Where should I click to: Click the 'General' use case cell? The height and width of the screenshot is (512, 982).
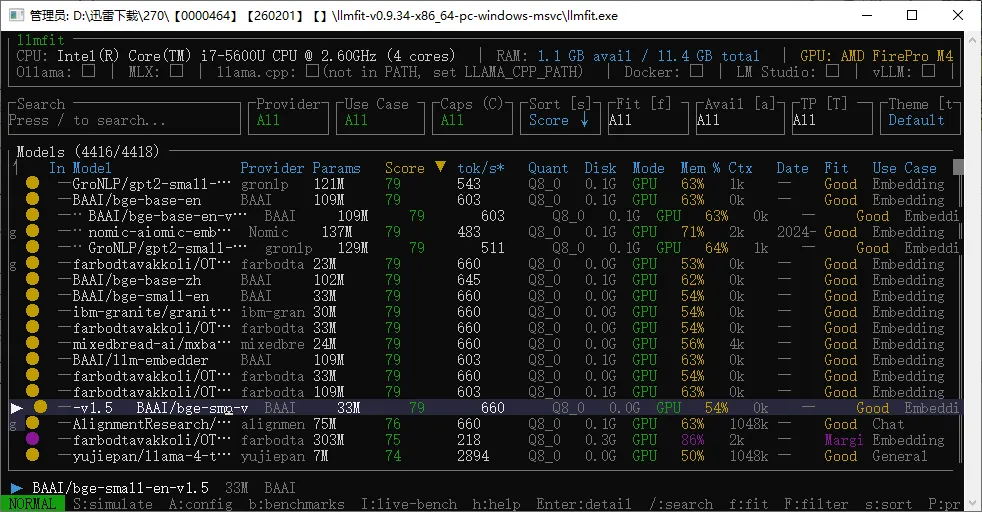pyautogui.click(x=900, y=456)
